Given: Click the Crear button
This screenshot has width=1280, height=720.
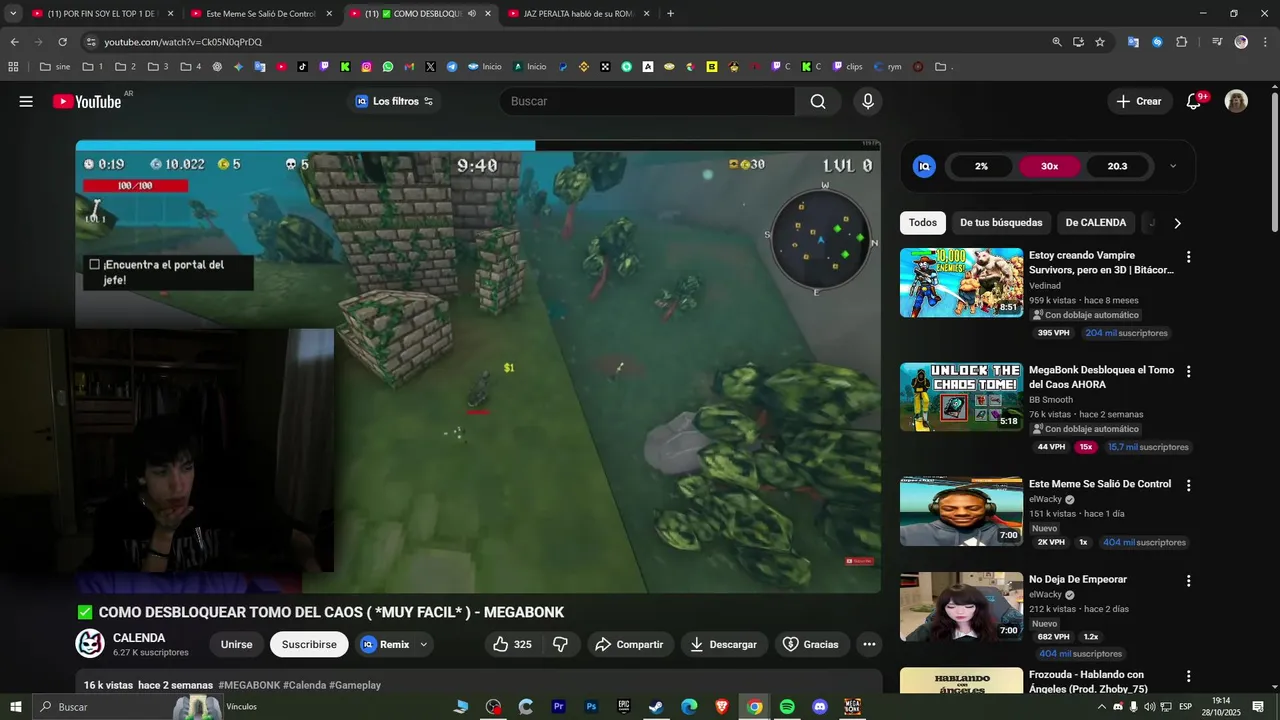Looking at the screenshot, I should coord(1139,101).
